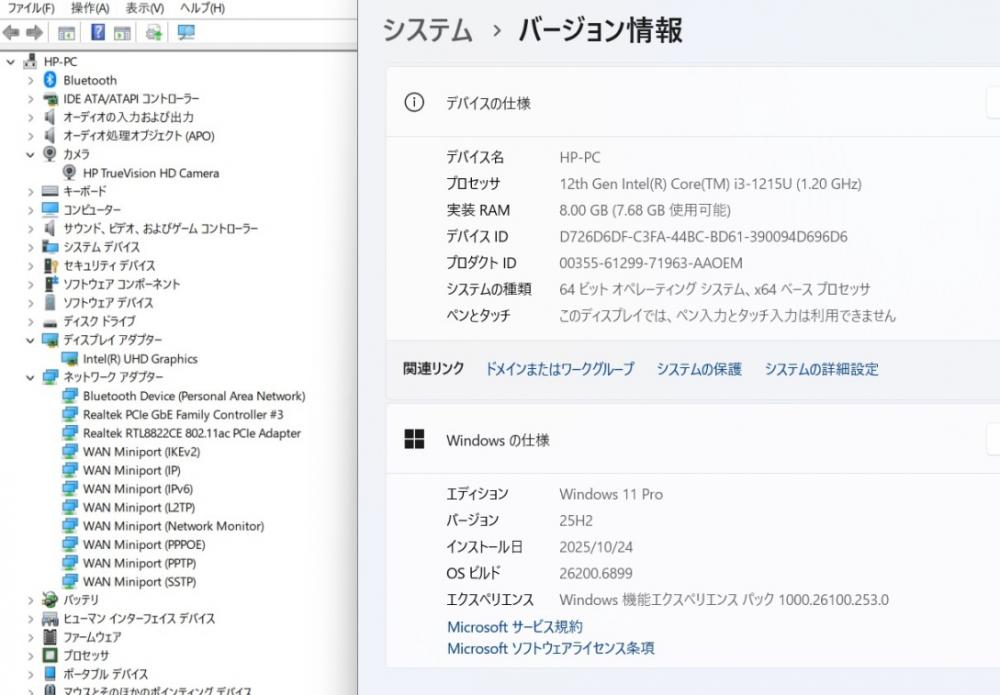This screenshot has width=1000, height=695.
Task: Click the printer-like update toolbar icon
Action: click(x=154, y=32)
